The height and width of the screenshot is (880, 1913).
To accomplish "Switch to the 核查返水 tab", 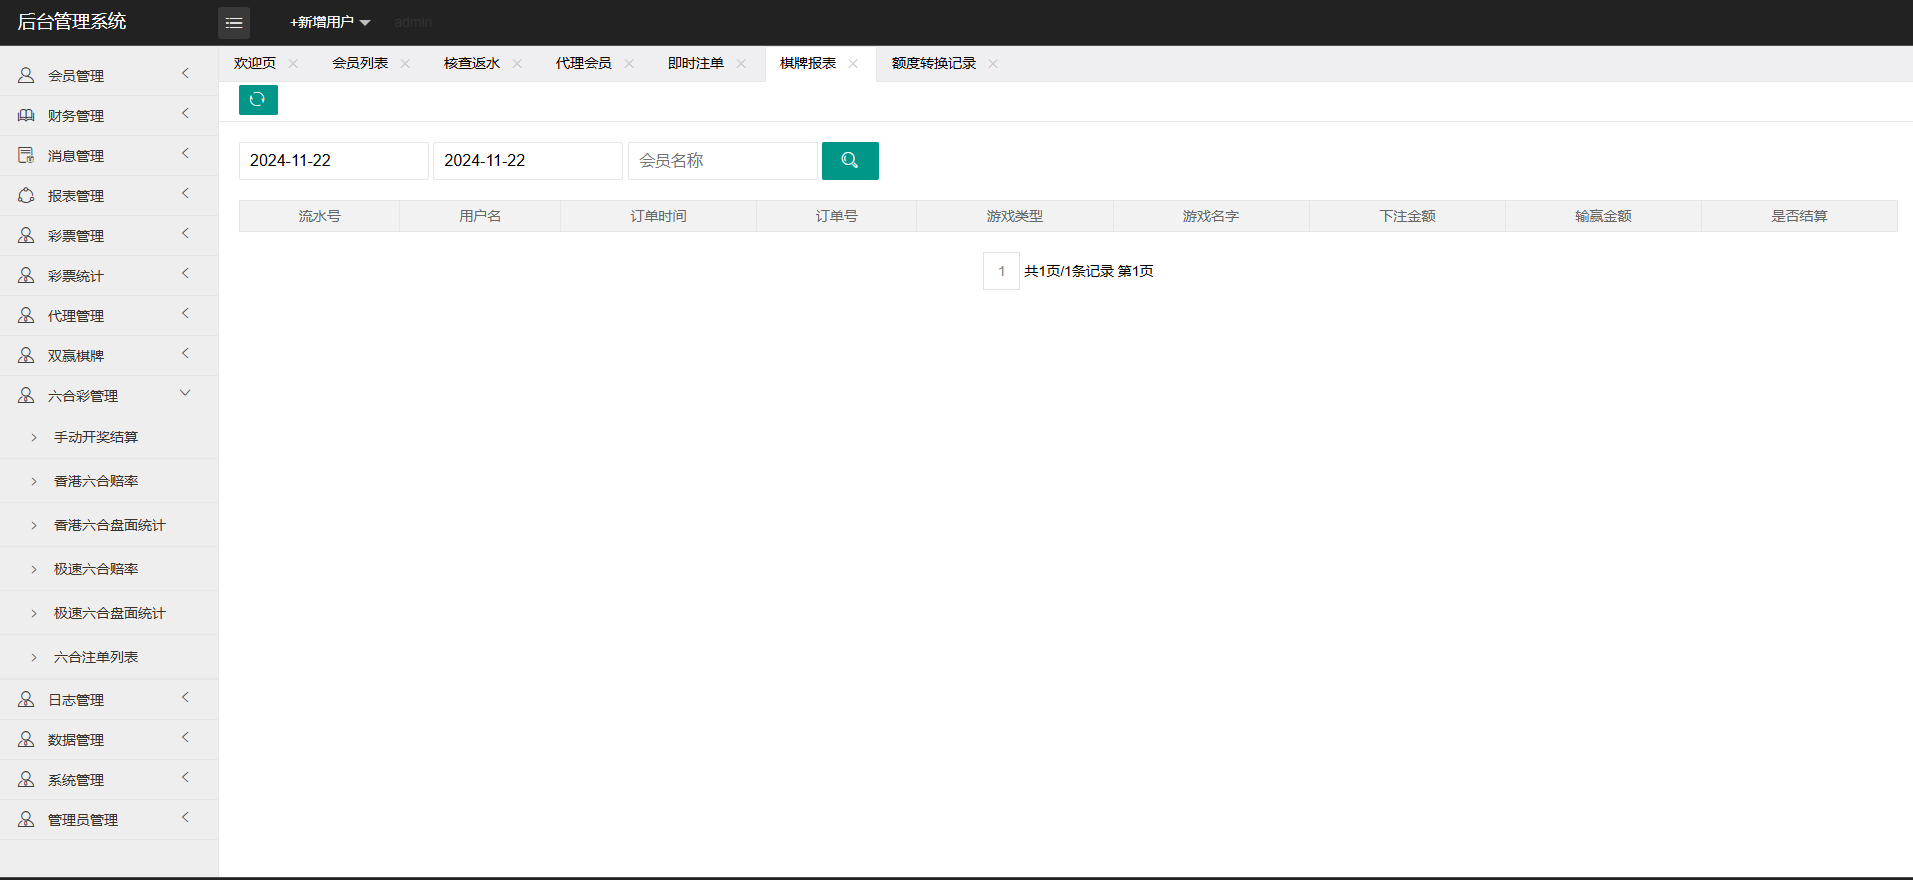I will coord(472,63).
